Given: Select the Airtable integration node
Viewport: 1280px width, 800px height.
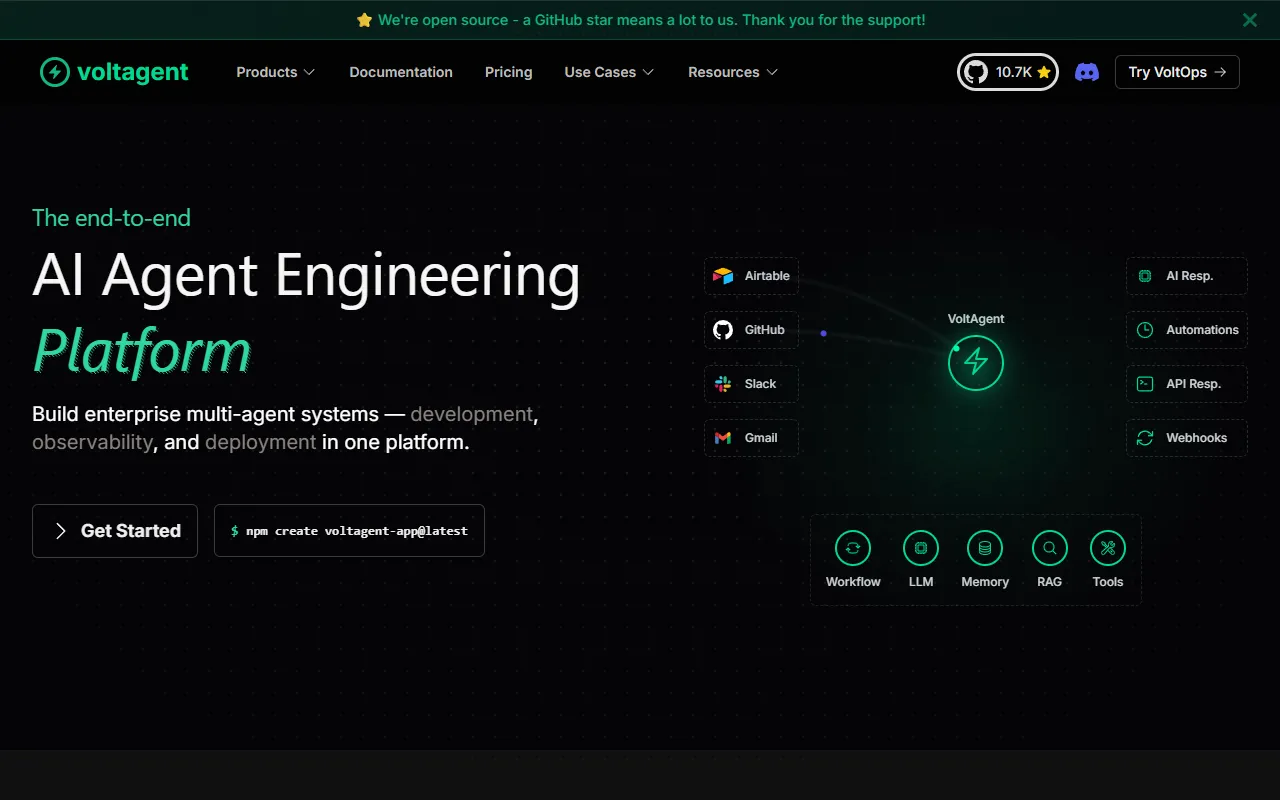Looking at the screenshot, I should coord(751,276).
